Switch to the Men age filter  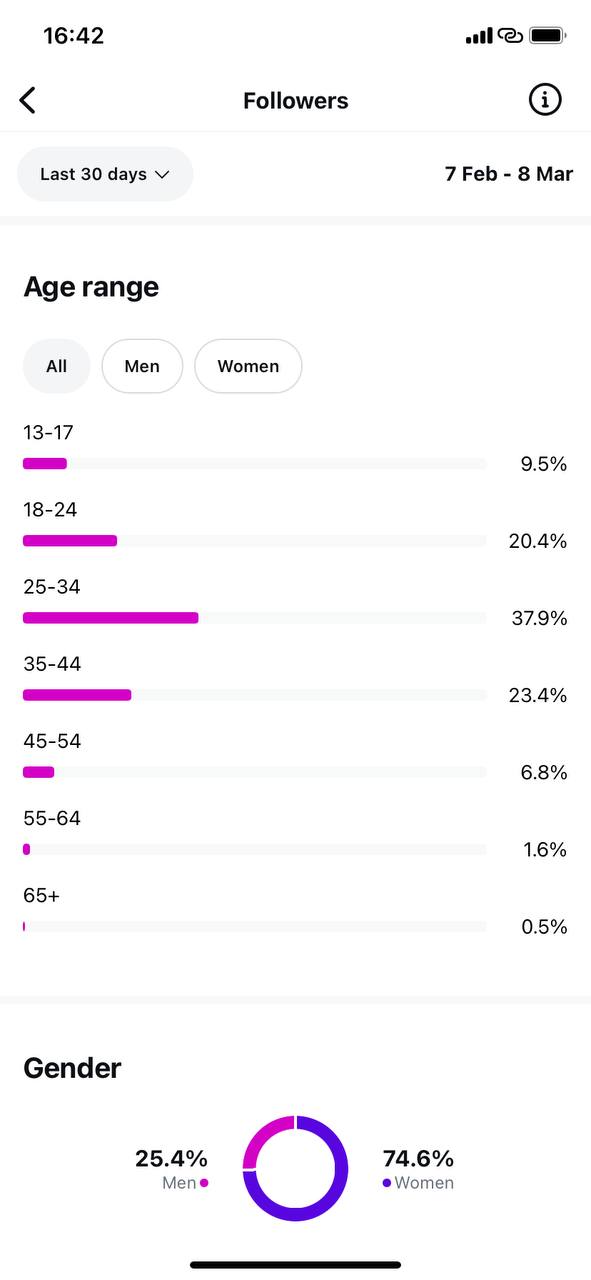(142, 366)
